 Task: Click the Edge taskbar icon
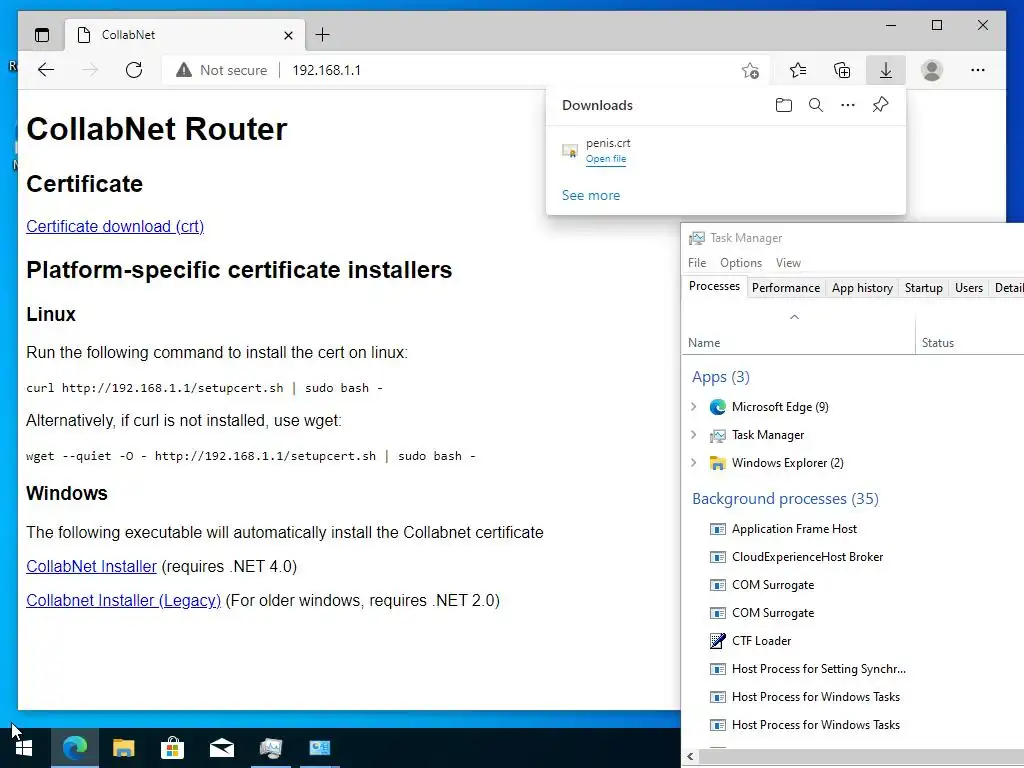tap(74, 748)
